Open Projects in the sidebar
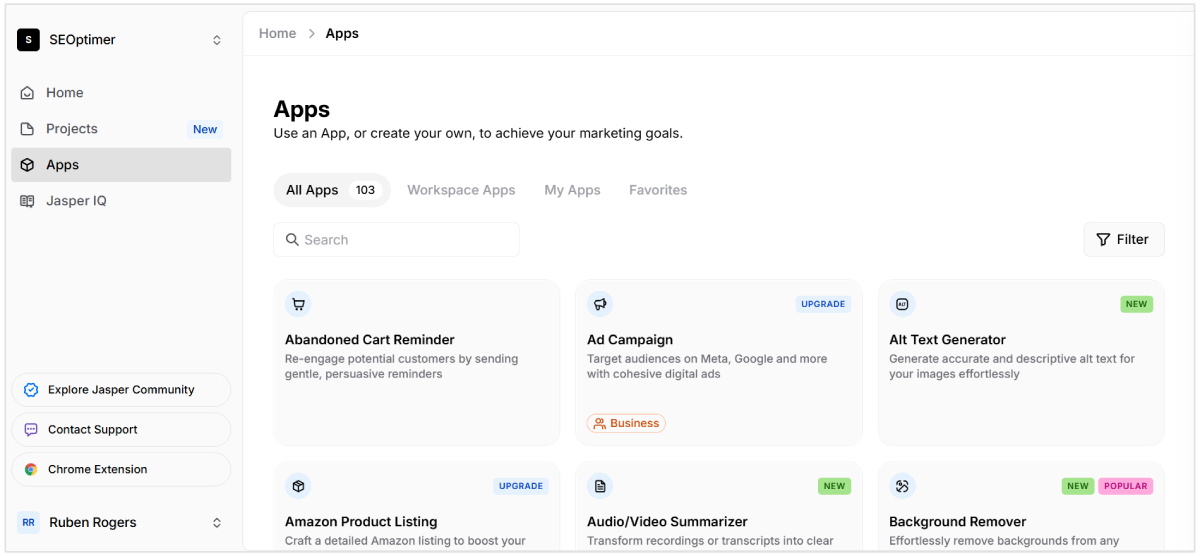 click(x=72, y=129)
